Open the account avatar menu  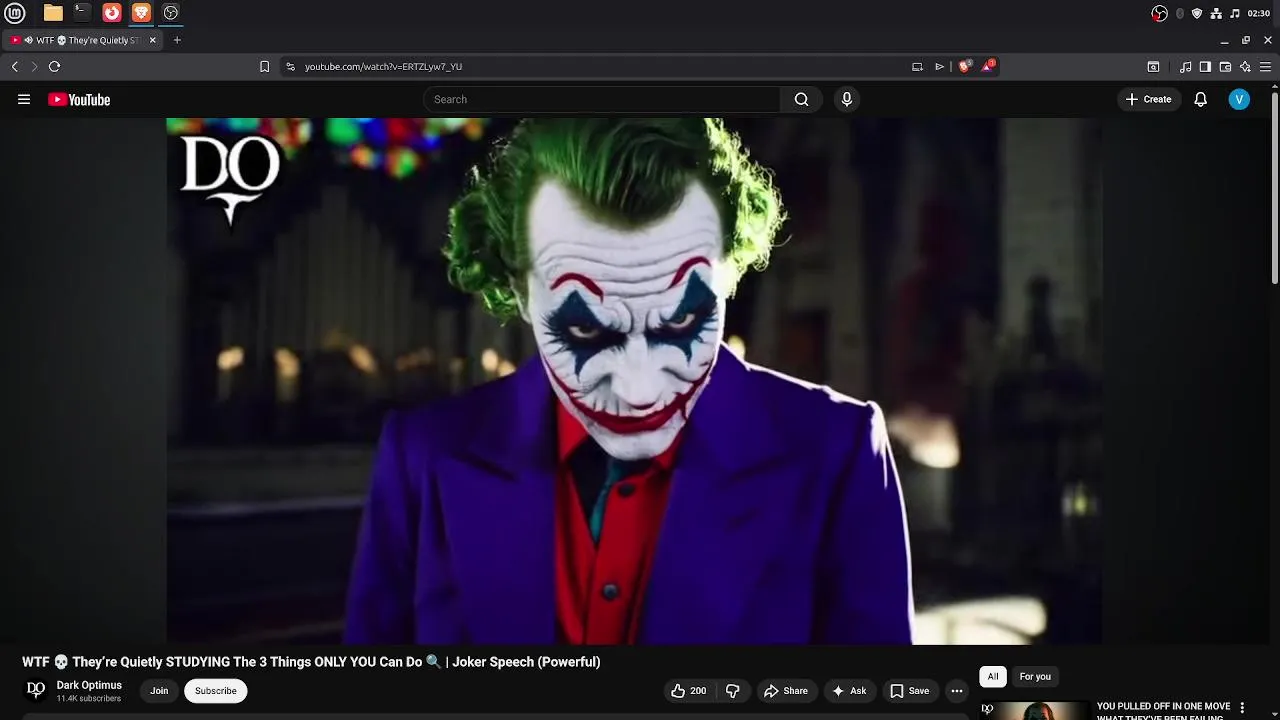click(1239, 99)
